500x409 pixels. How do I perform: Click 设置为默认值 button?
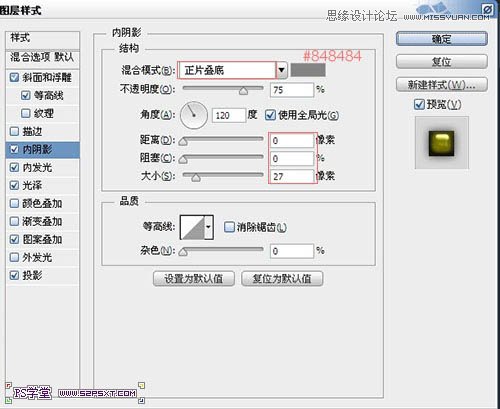coord(194,279)
